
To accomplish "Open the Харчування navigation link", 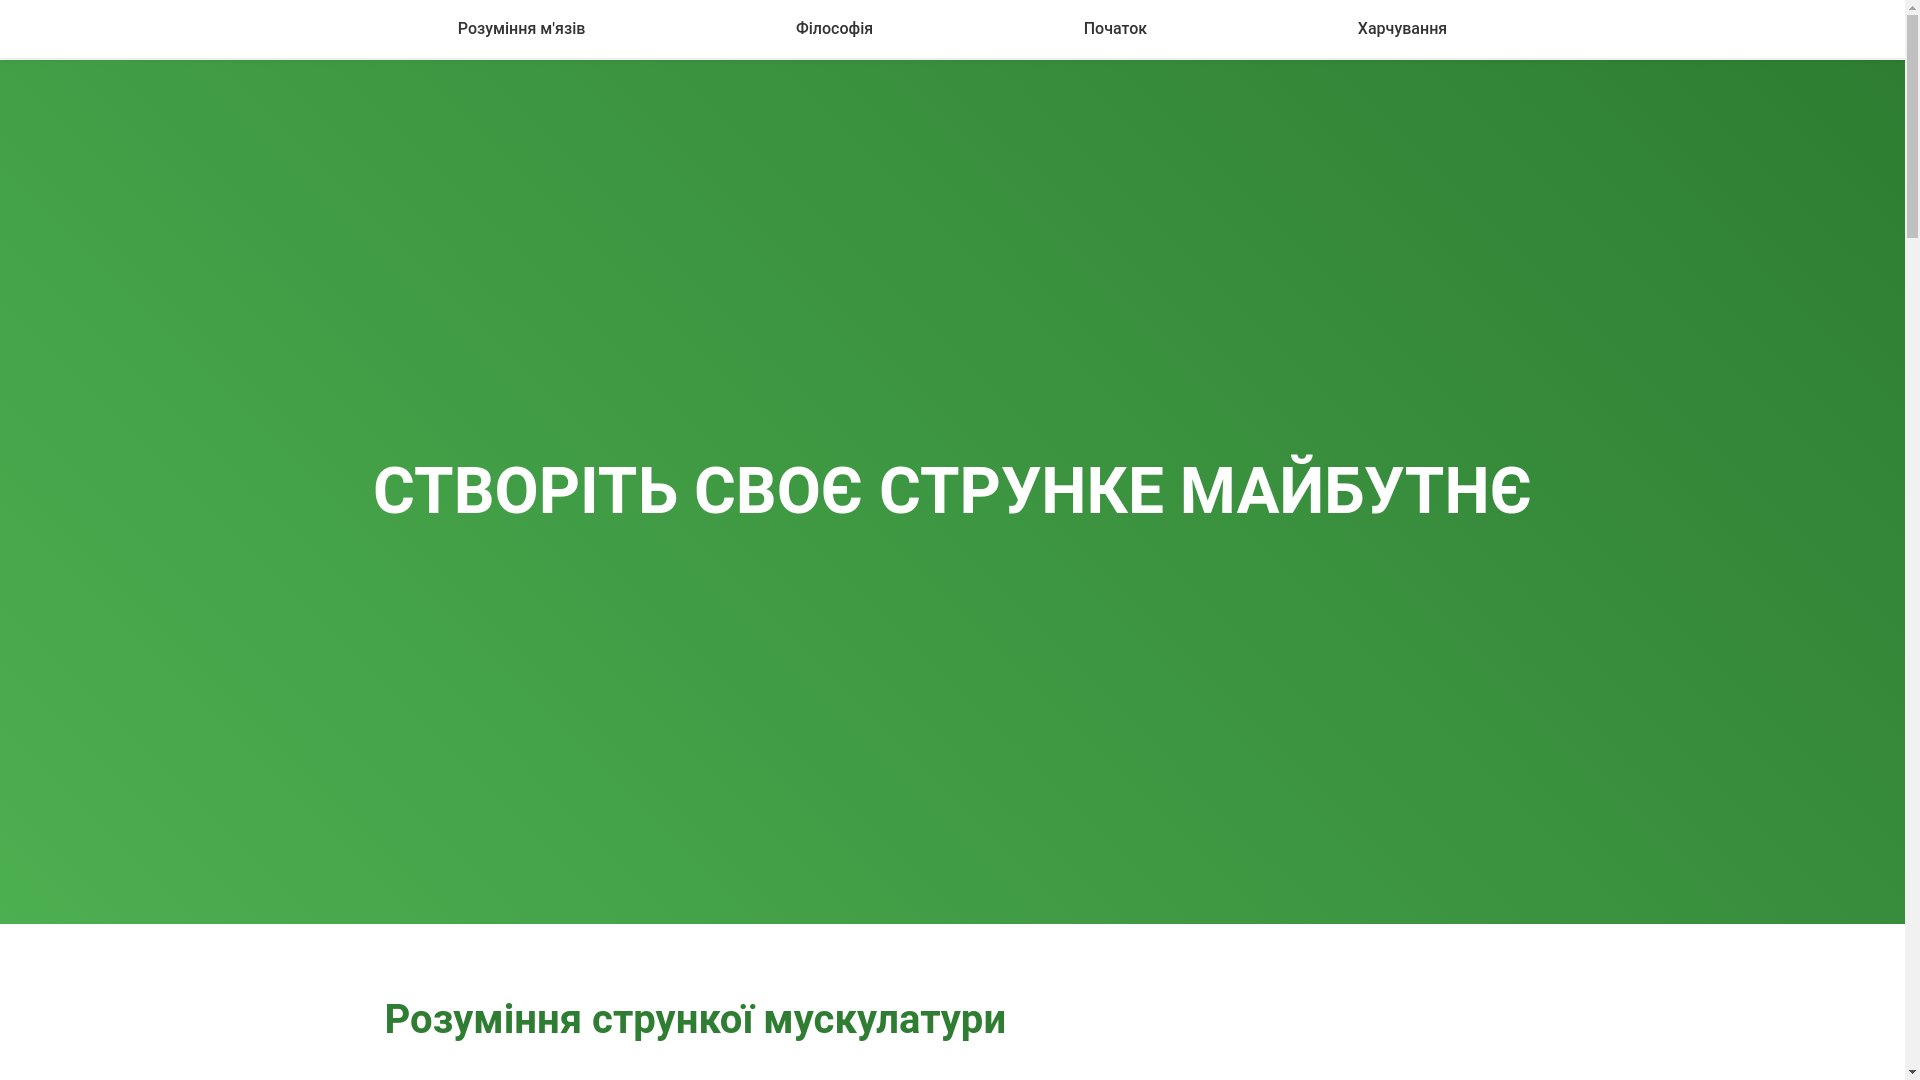I will 1402,29.
